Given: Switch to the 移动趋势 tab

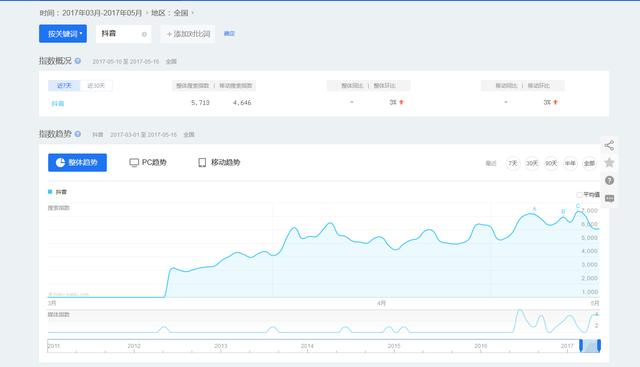Looking at the screenshot, I should pyautogui.click(x=219, y=162).
